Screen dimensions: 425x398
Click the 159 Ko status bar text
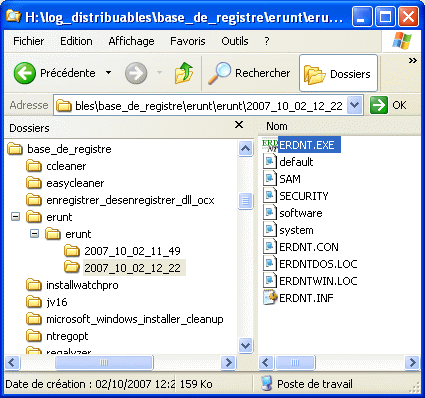(x=196, y=384)
